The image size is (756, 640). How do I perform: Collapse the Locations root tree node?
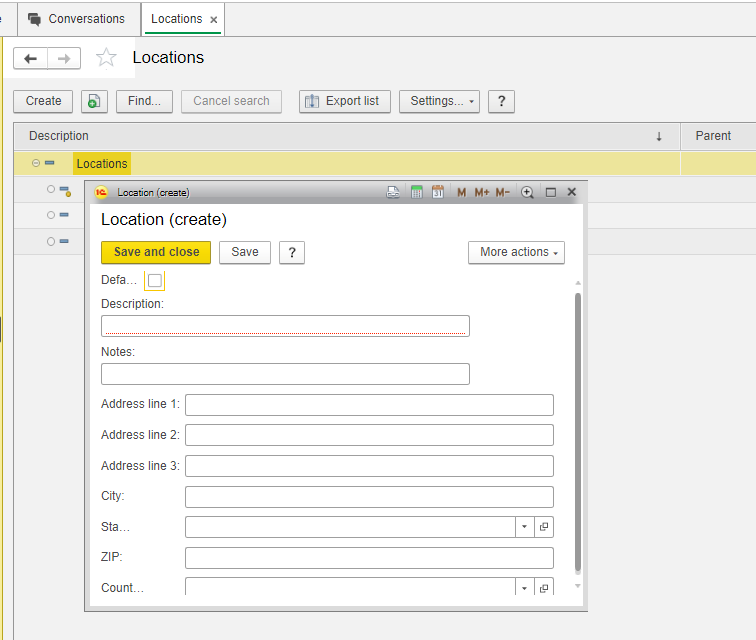(x=36, y=163)
